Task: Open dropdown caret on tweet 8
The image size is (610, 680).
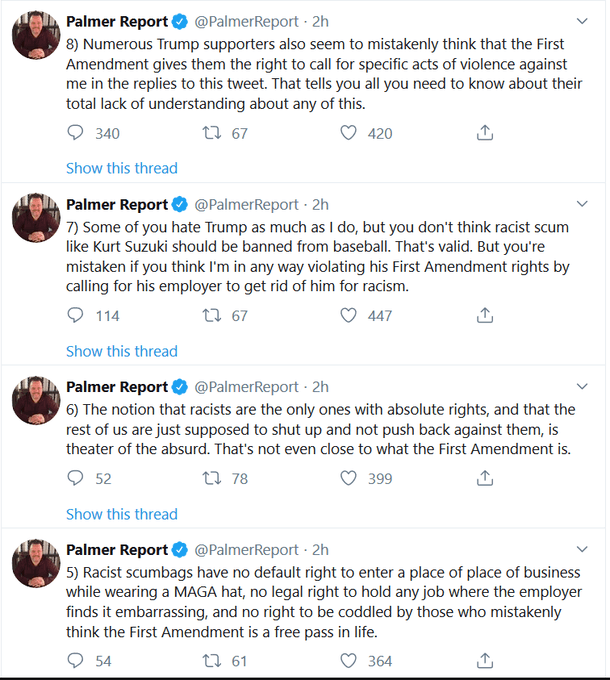Action: [583, 21]
